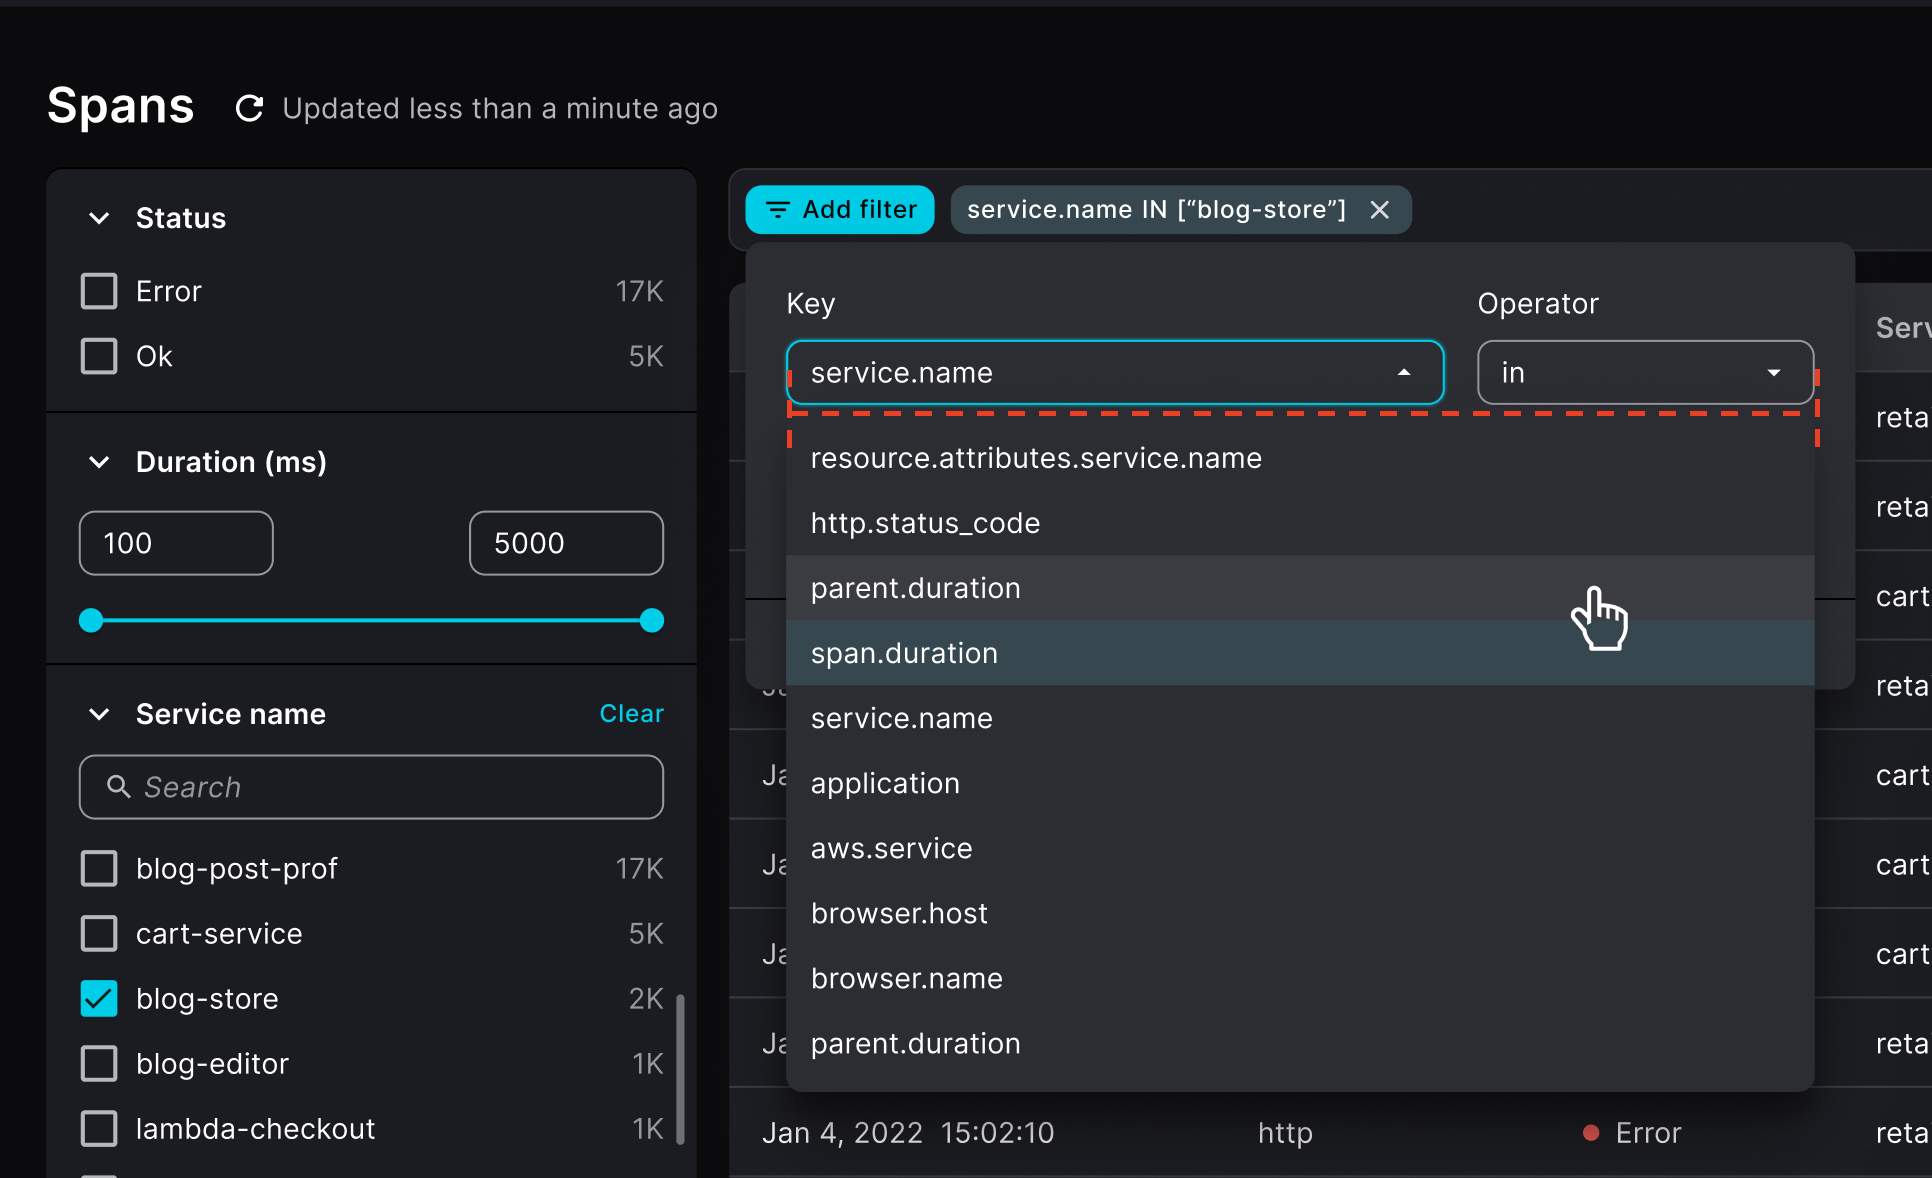
Task: Collapse the Status section
Action: [98, 218]
